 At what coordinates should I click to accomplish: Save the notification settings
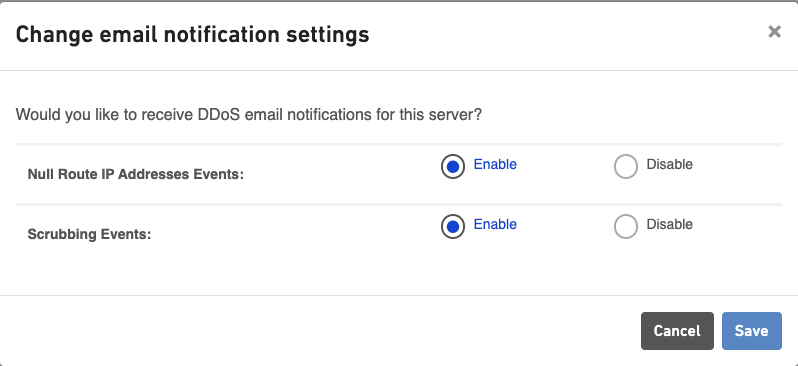(x=751, y=331)
